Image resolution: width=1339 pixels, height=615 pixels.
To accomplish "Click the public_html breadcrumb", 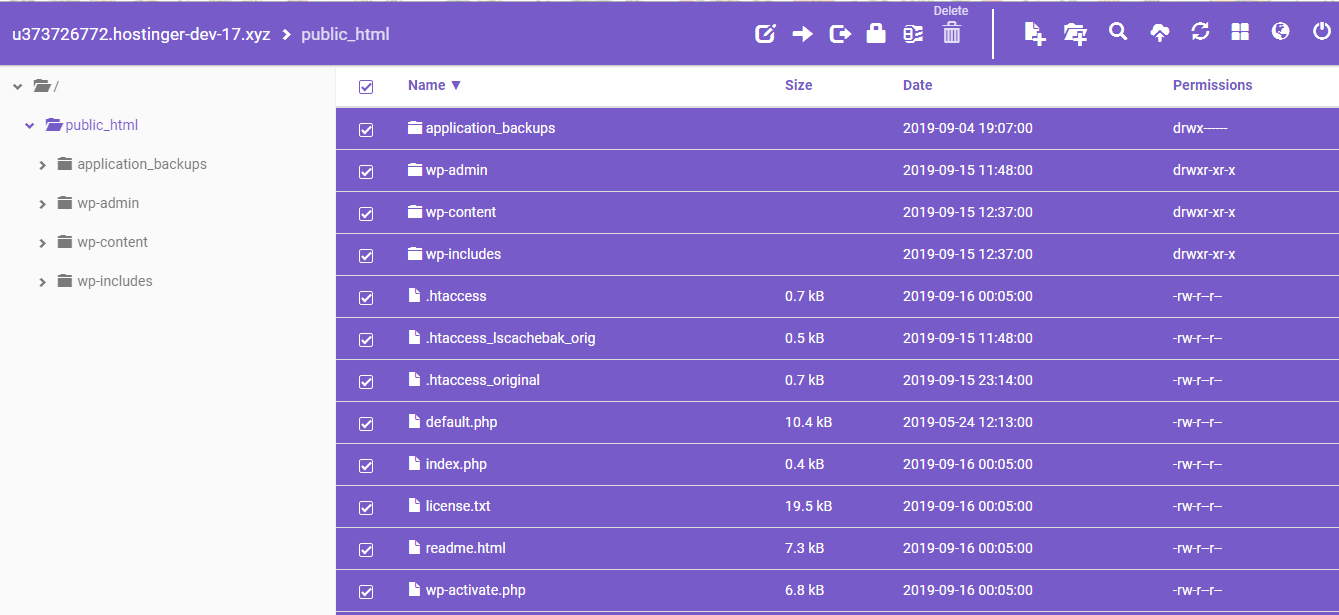I will [x=345, y=34].
